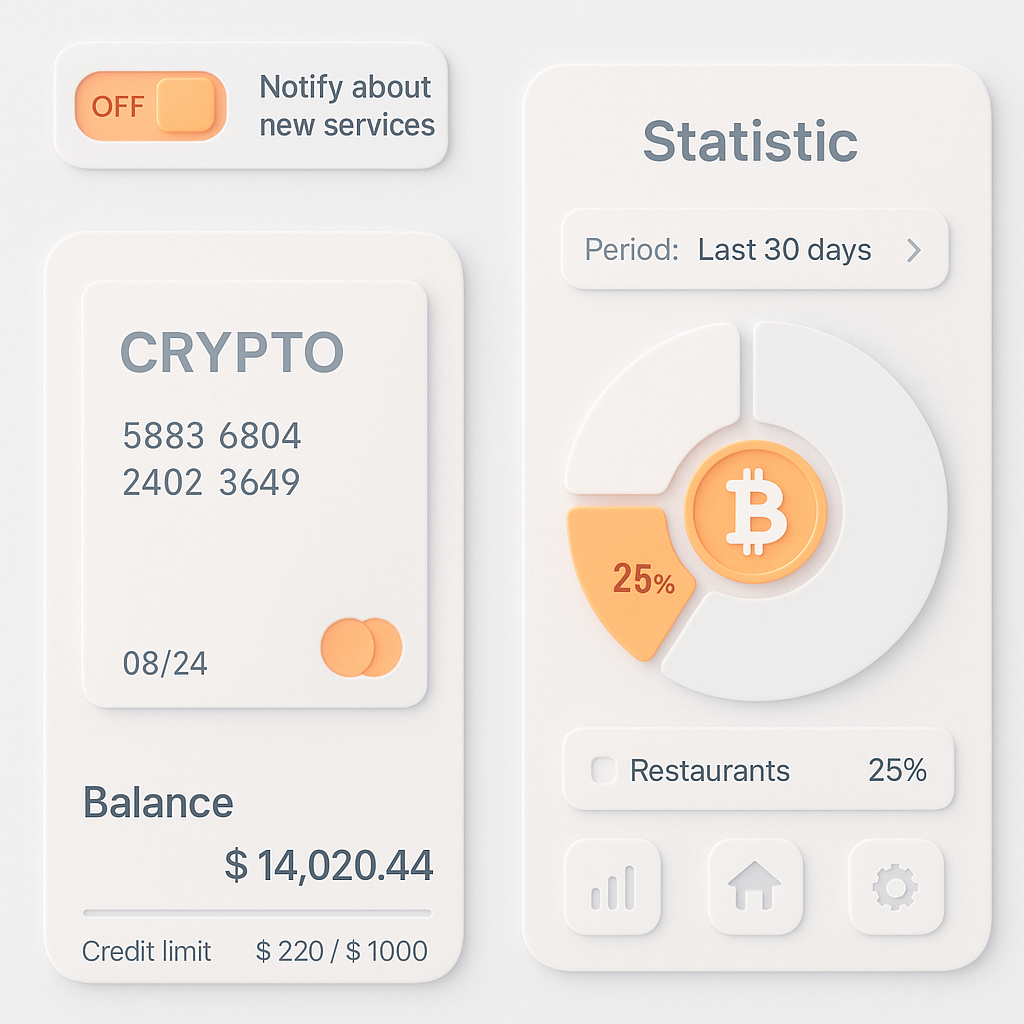Toggle the notify about new services switch
The image size is (1024, 1024).
pos(151,106)
